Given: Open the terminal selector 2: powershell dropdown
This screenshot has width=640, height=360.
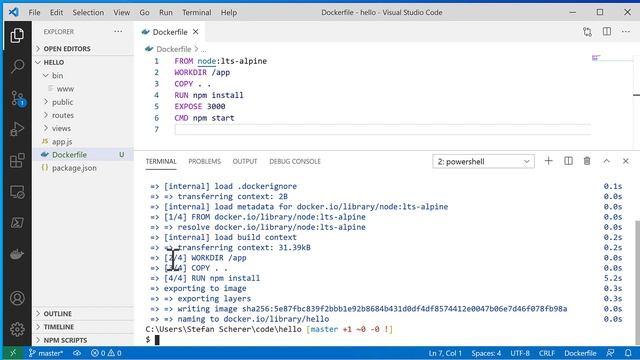Looking at the screenshot, I should (483, 162).
